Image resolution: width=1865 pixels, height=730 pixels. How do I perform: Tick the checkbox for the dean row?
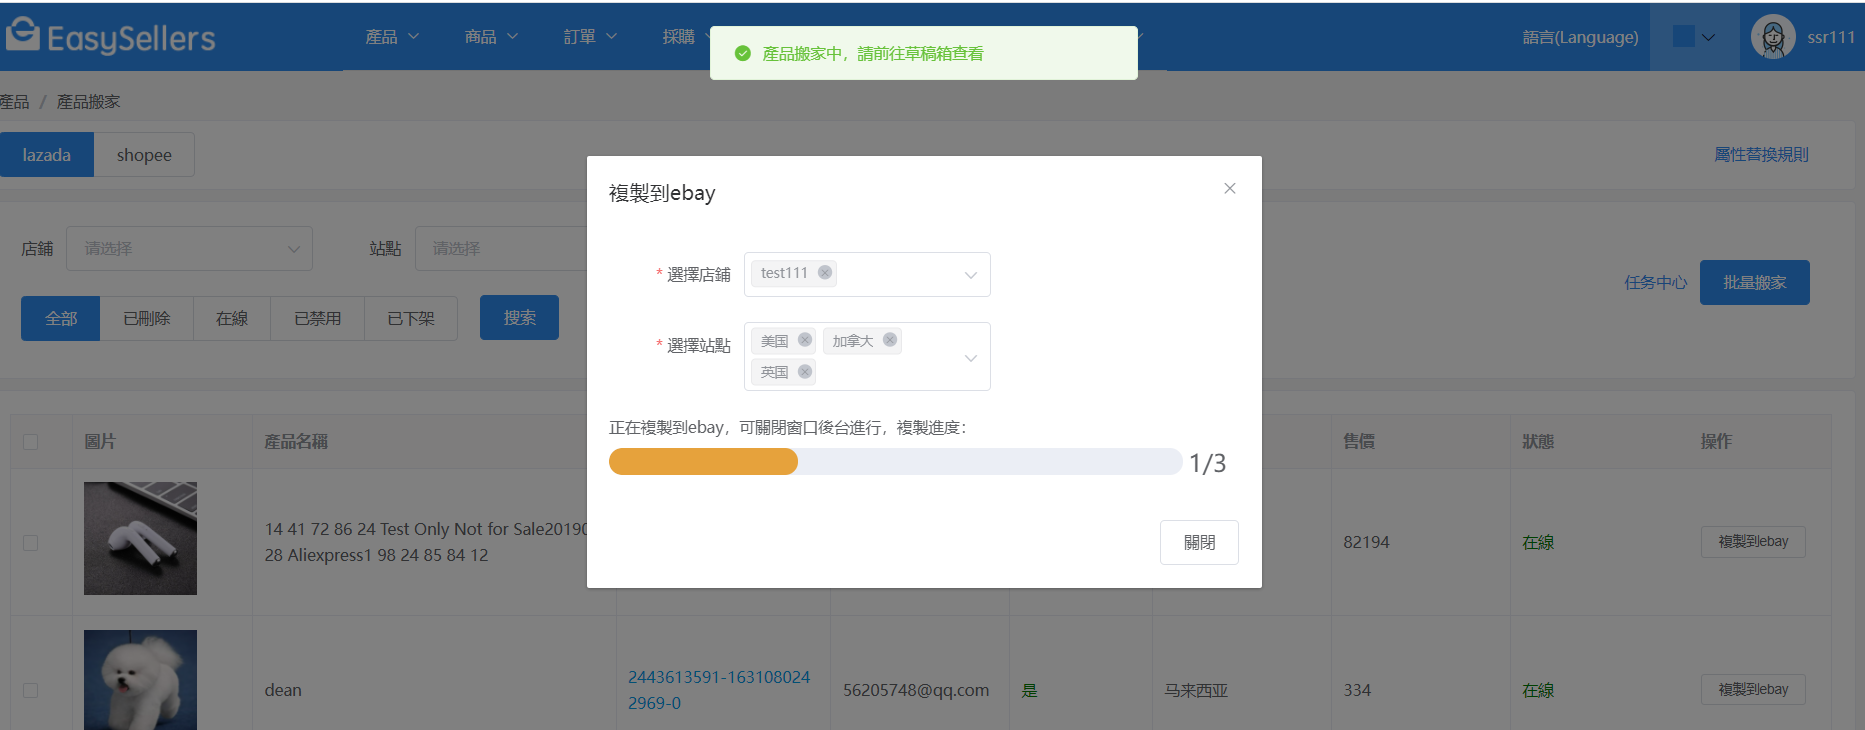click(x=31, y=690)
